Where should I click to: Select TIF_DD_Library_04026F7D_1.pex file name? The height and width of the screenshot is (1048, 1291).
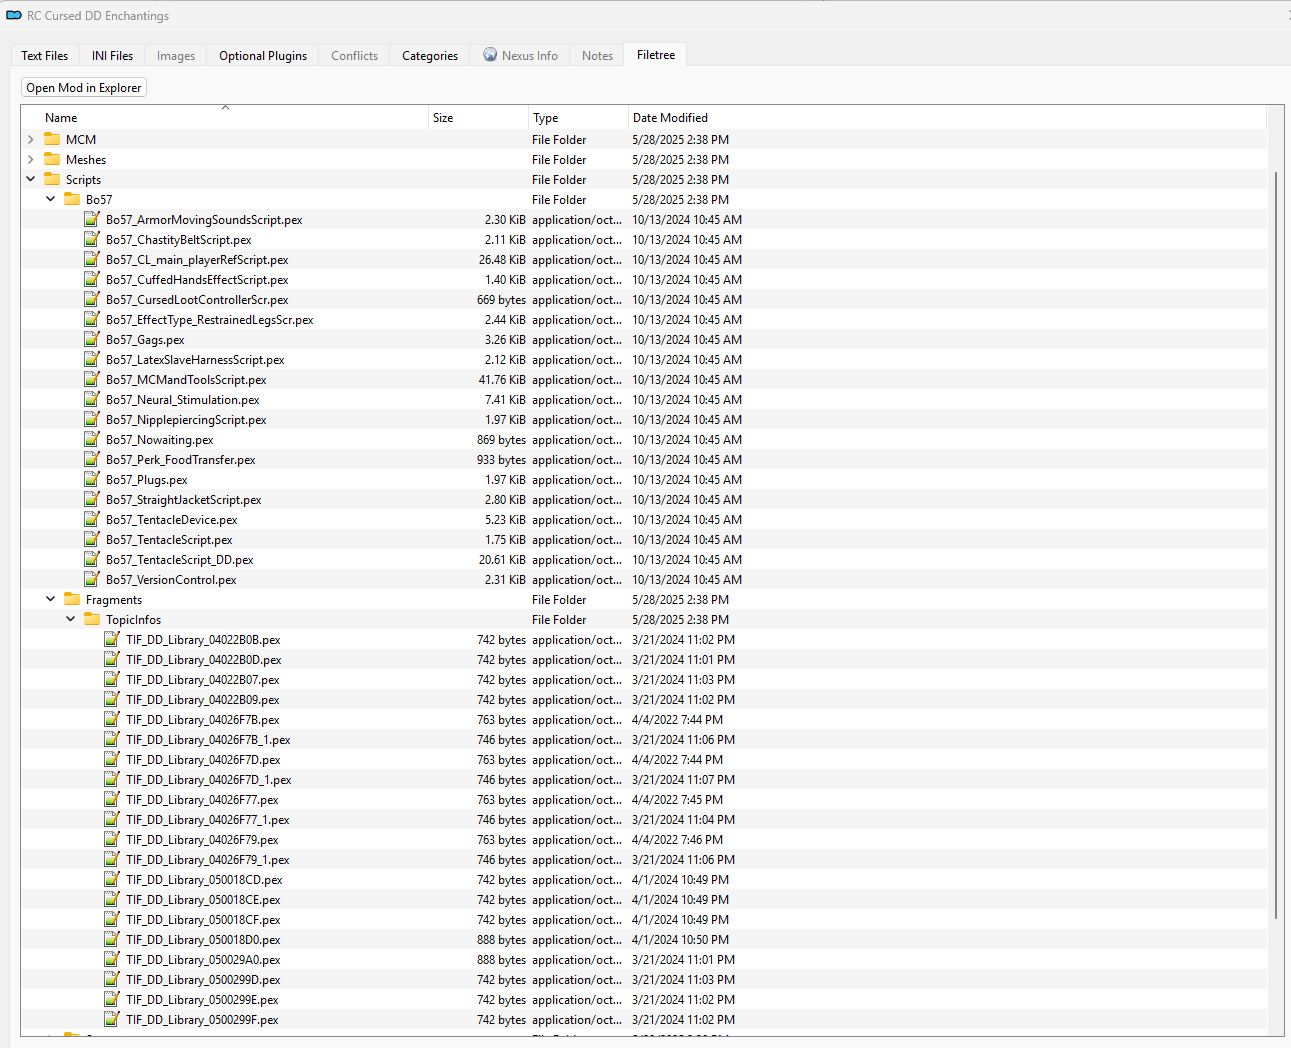click(209, 780)
